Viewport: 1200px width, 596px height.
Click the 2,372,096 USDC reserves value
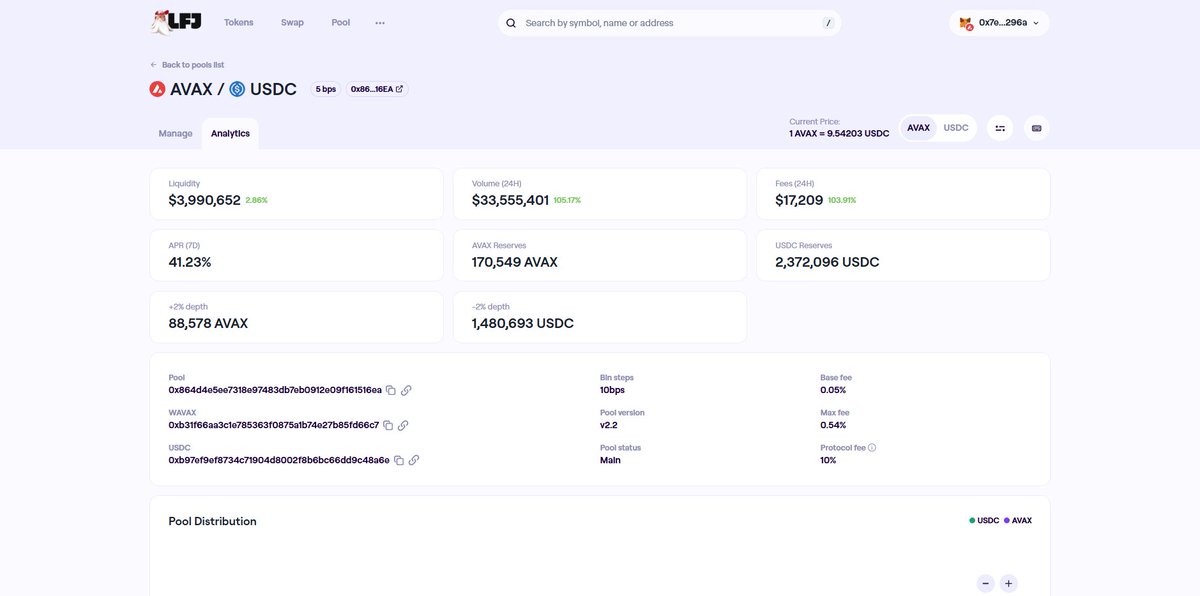tap(827, 263)
